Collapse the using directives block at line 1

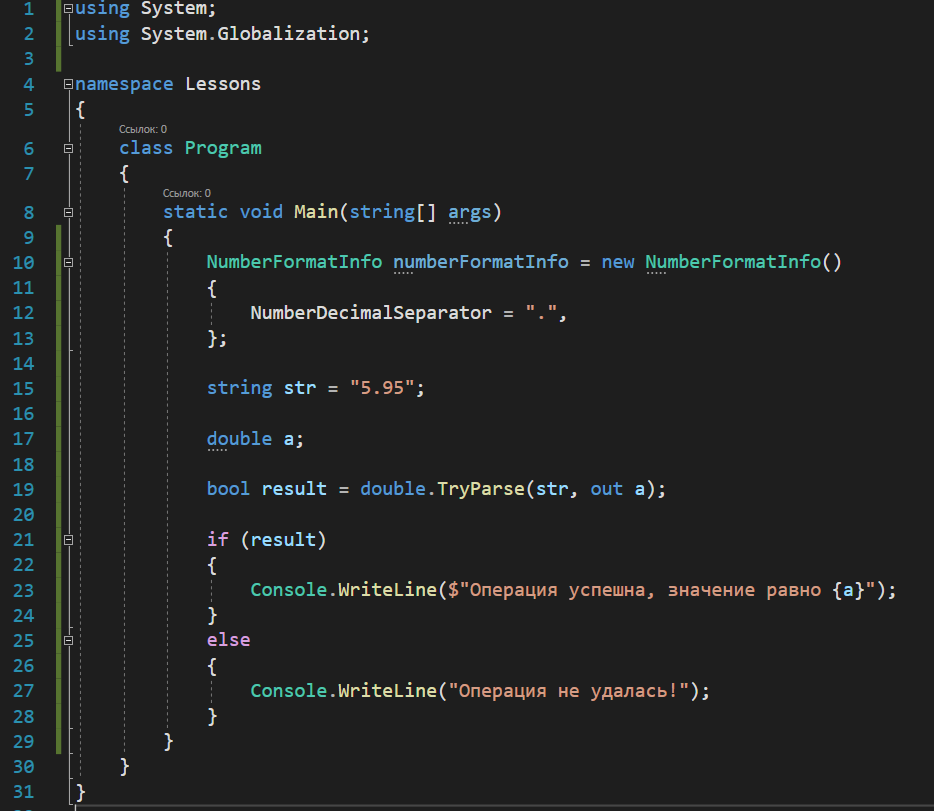tap(69, 8)
